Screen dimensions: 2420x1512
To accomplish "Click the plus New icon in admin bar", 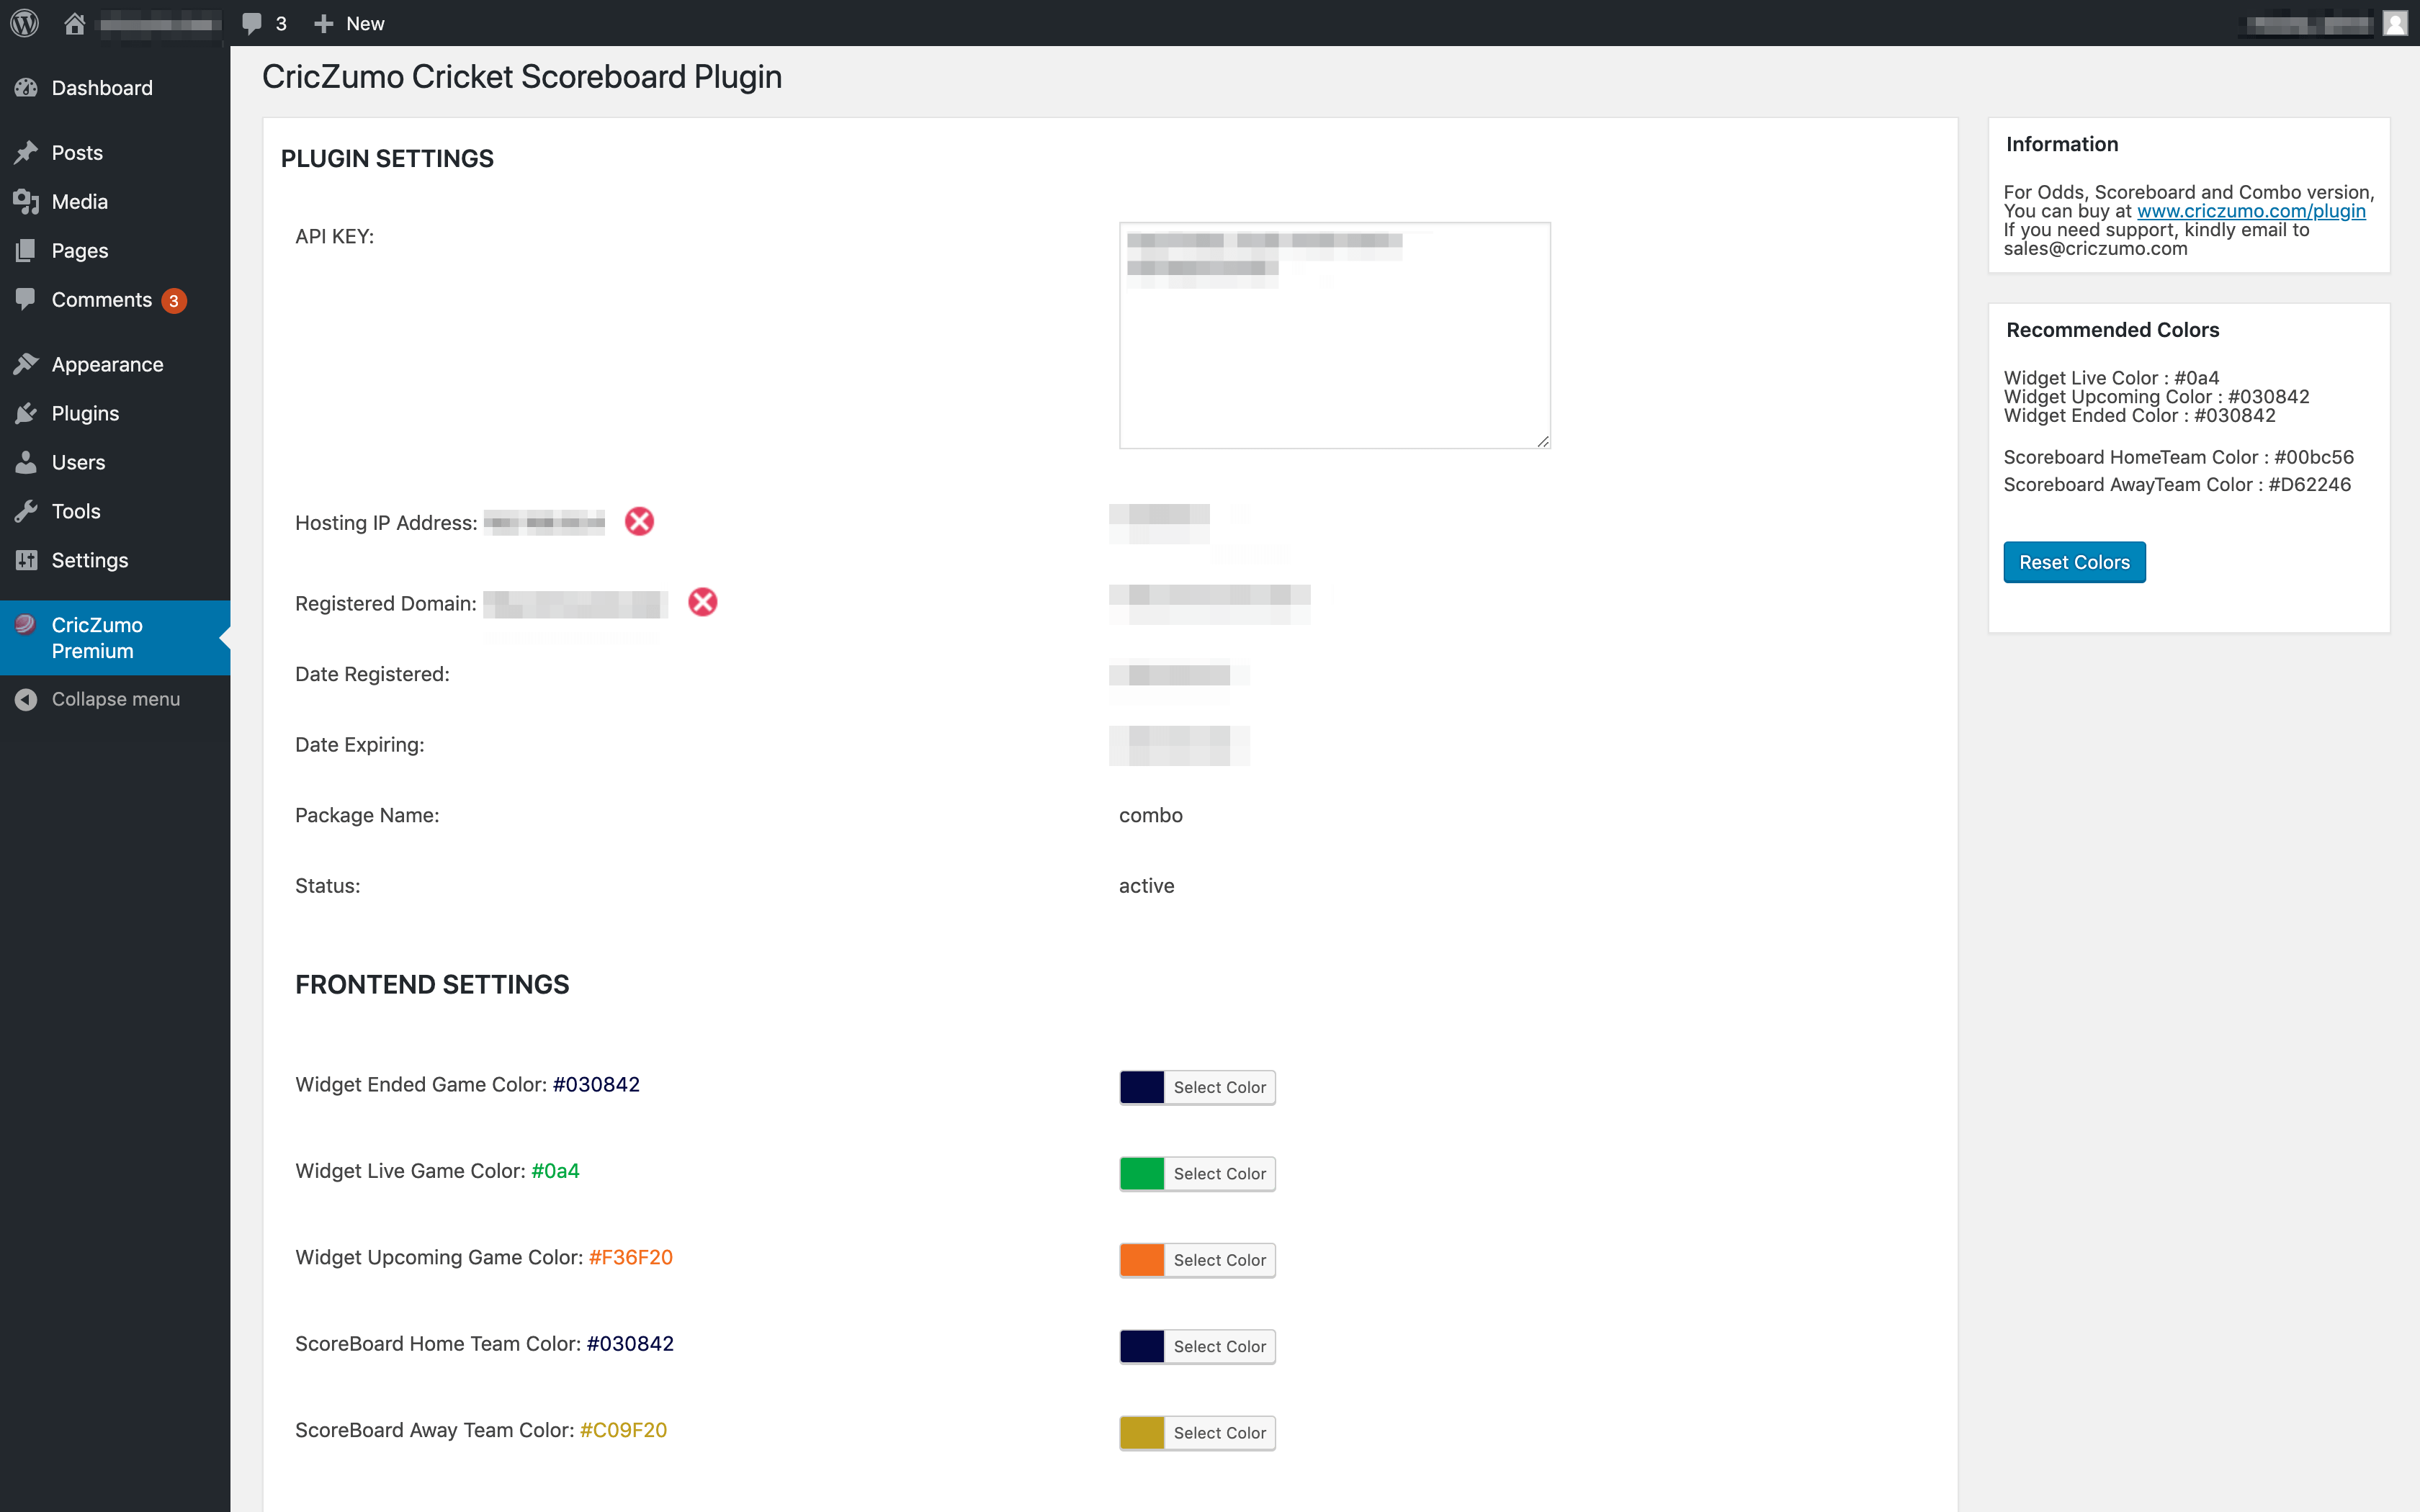I will tap(323, 23).
